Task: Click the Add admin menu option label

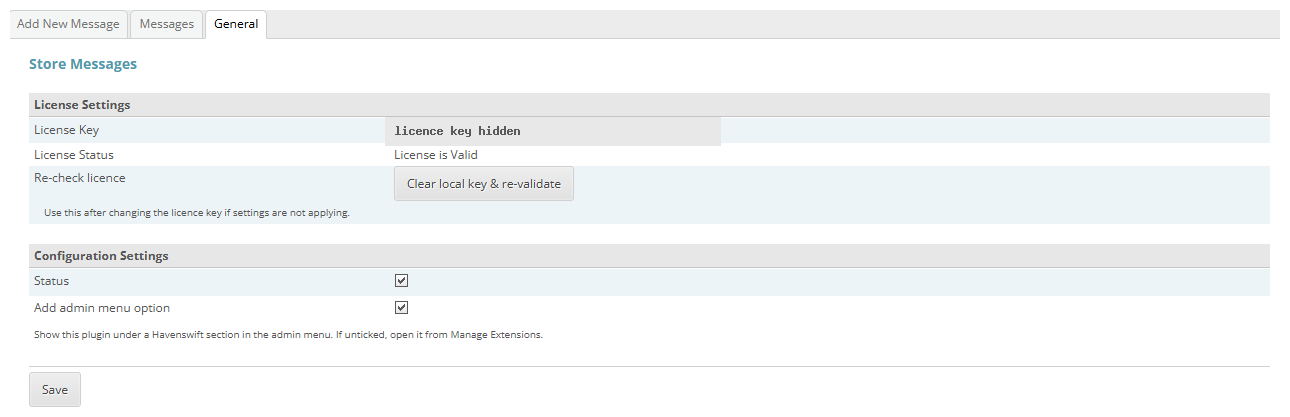Action: 102,308
